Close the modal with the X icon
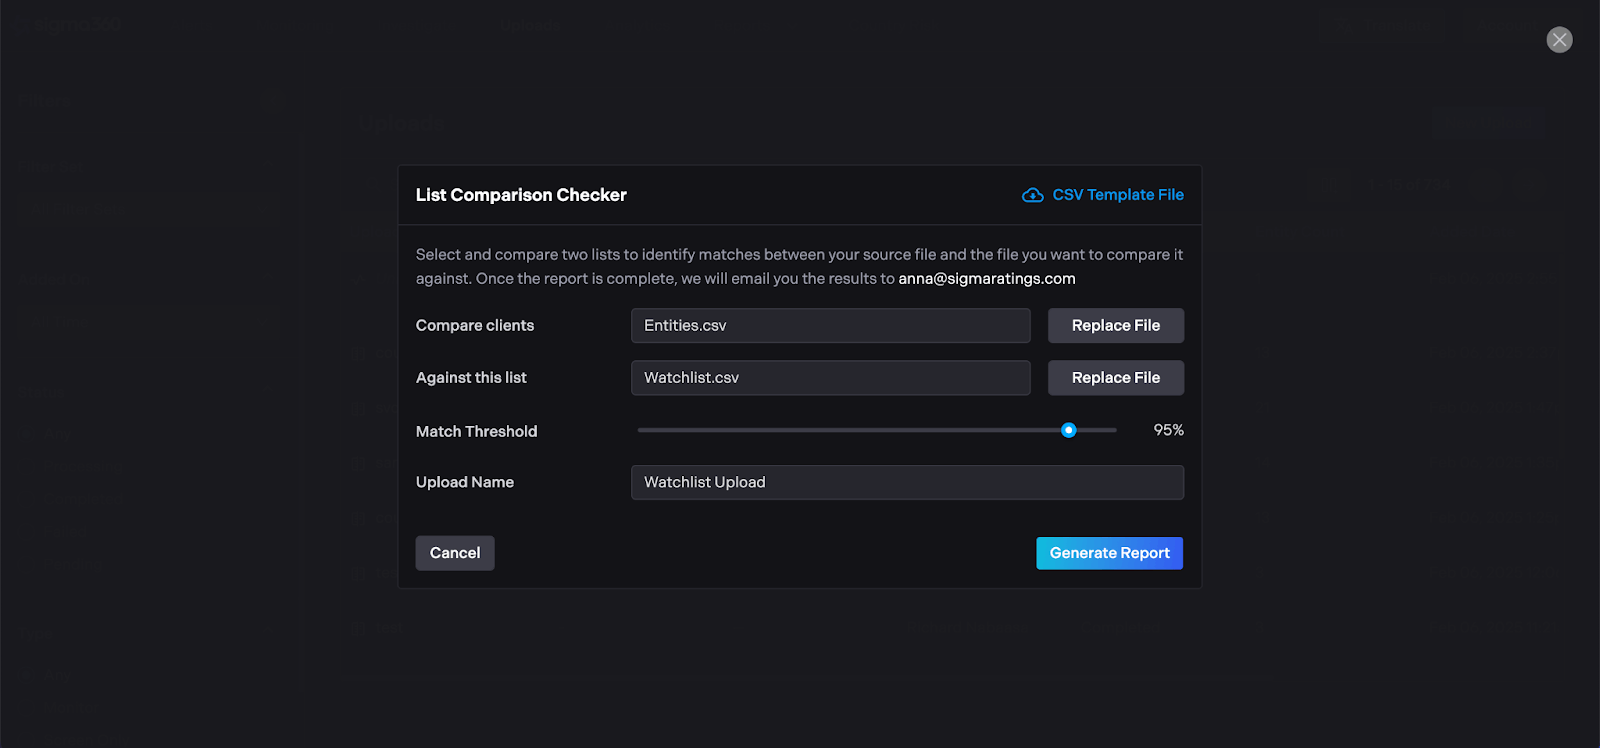The height and width of the screenshot is (748, 1600). pyautogui.click(x=1559, y=40)
